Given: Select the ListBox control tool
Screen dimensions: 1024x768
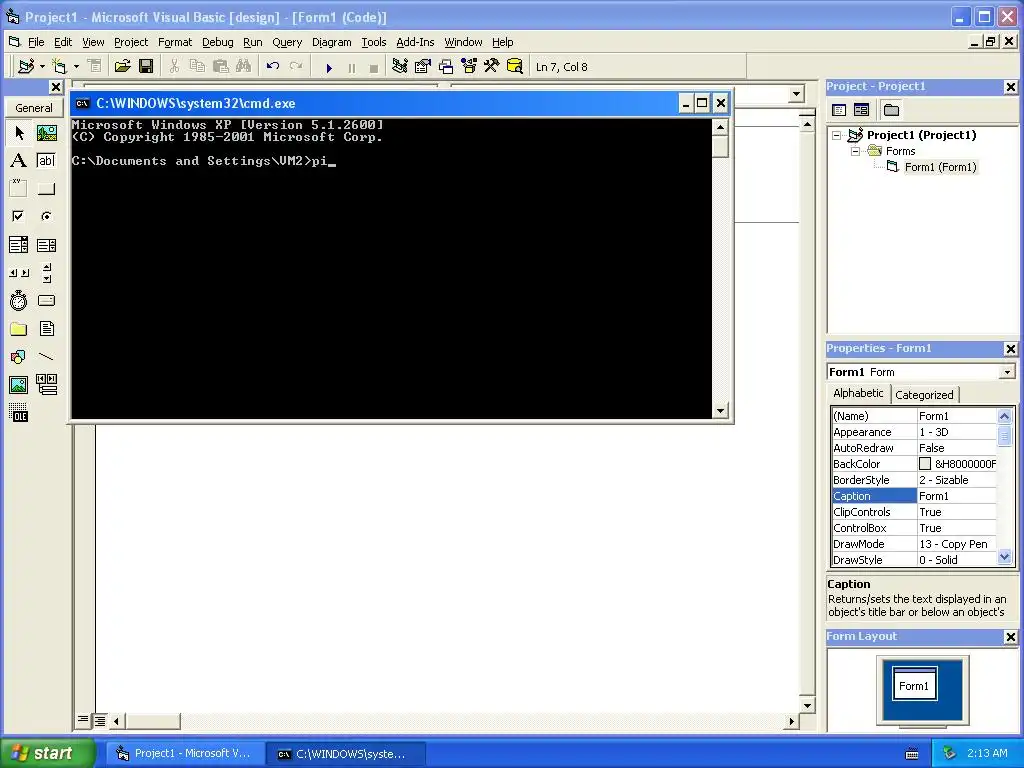Looking at the screenshot, I should [x=46, y=245].
